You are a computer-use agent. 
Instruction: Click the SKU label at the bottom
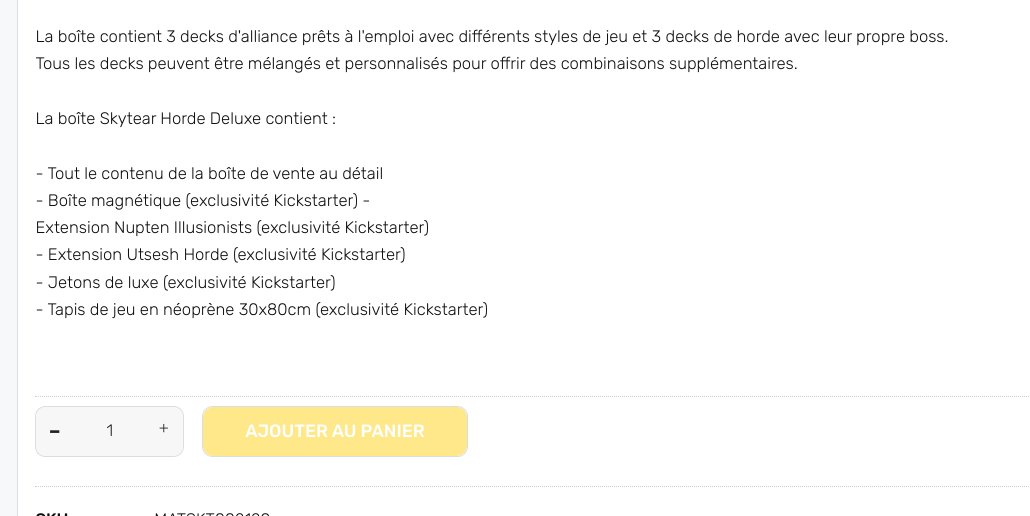(x=51, y=514)
